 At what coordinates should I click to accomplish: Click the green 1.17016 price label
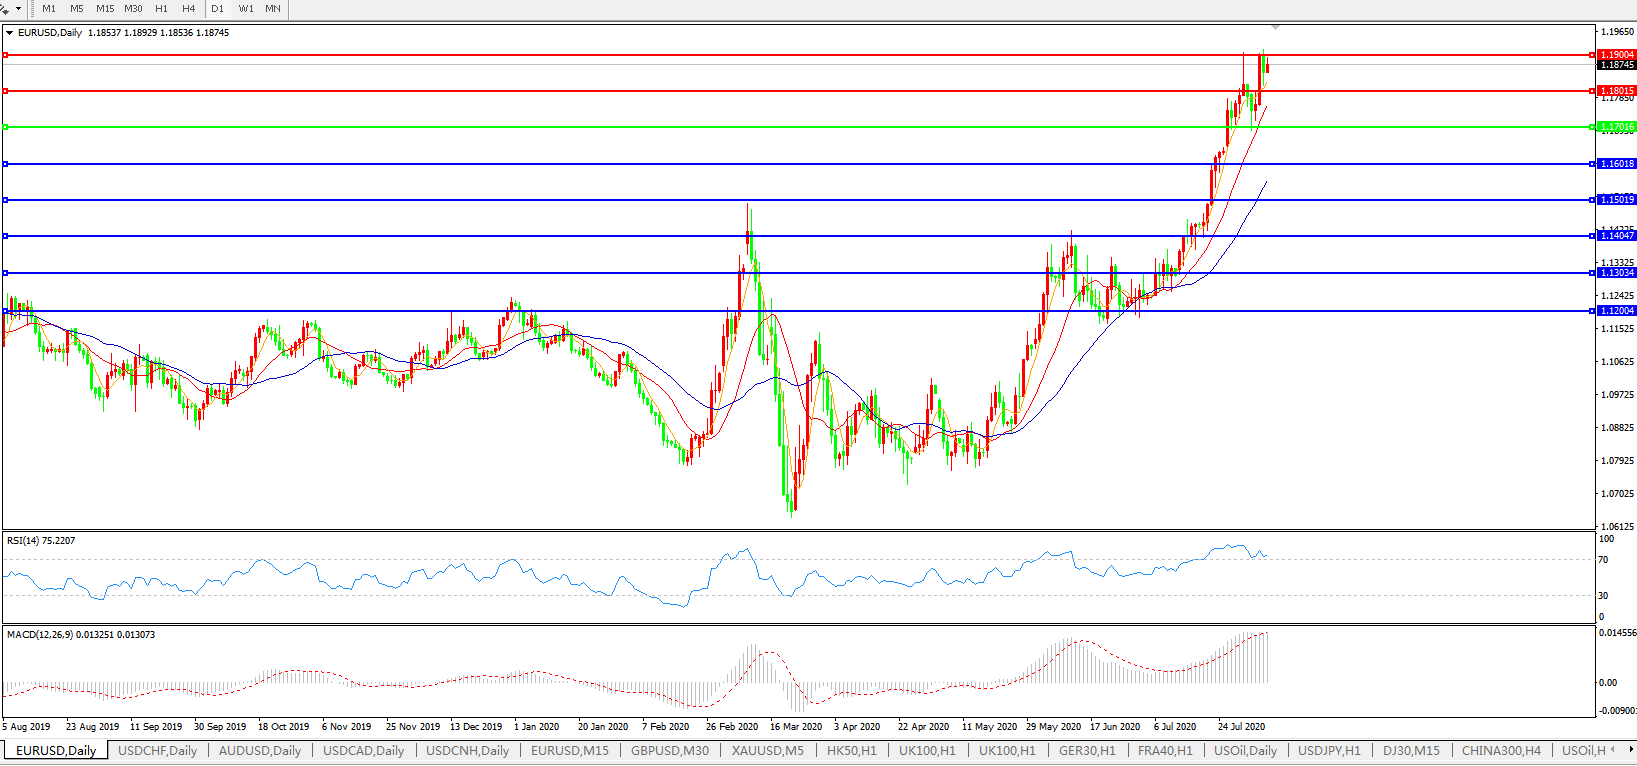click(1617, 127)
